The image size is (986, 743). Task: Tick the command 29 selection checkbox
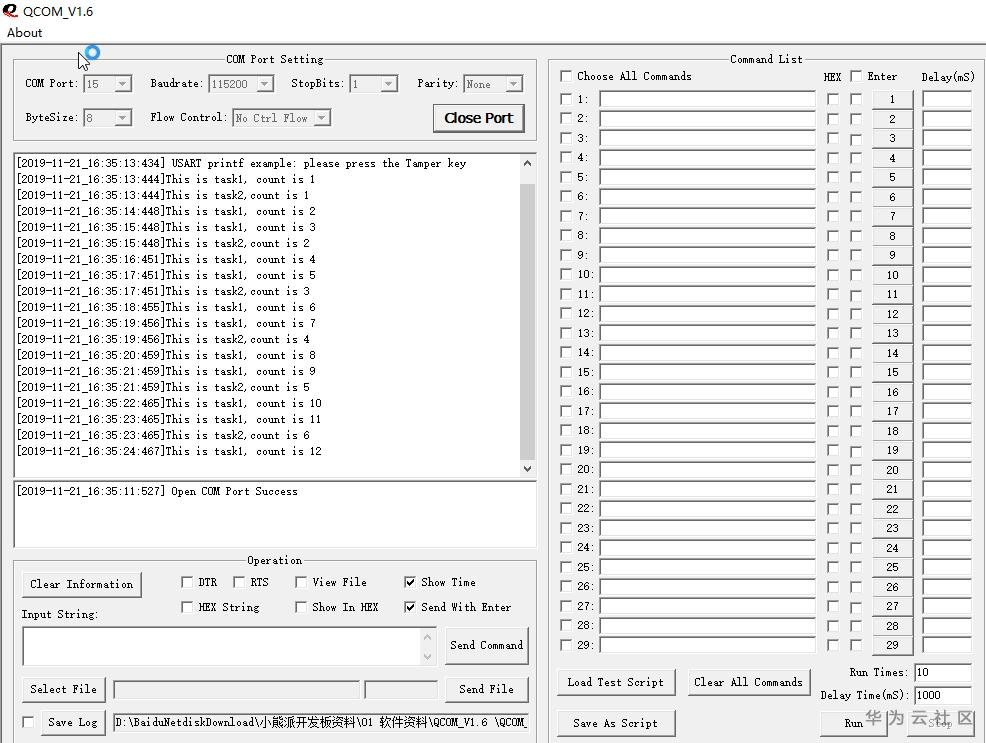[566, 645]
